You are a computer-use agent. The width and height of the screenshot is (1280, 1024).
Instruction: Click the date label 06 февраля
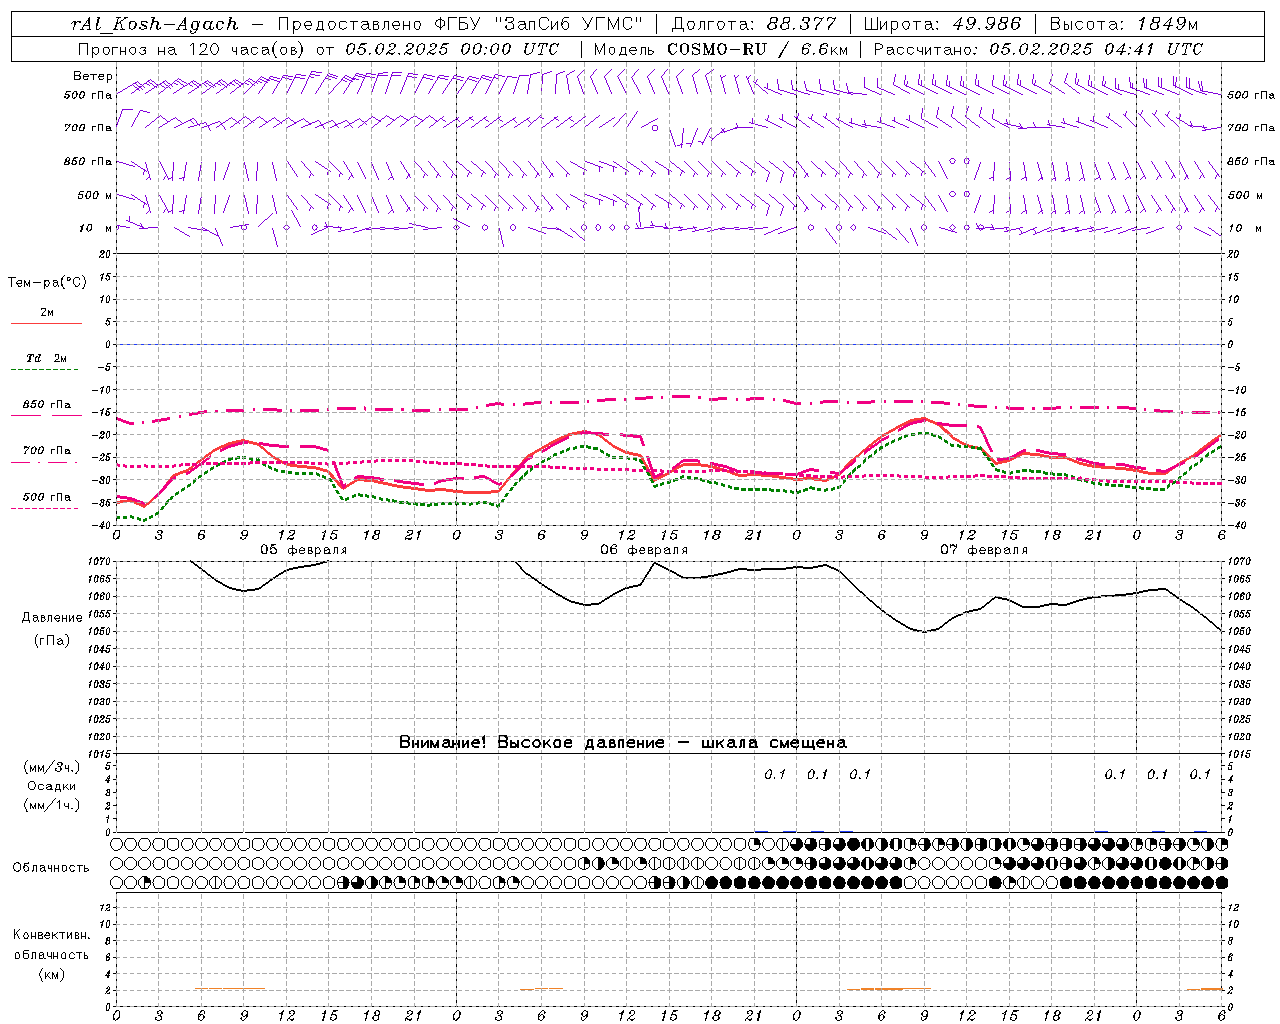[644, 550]
